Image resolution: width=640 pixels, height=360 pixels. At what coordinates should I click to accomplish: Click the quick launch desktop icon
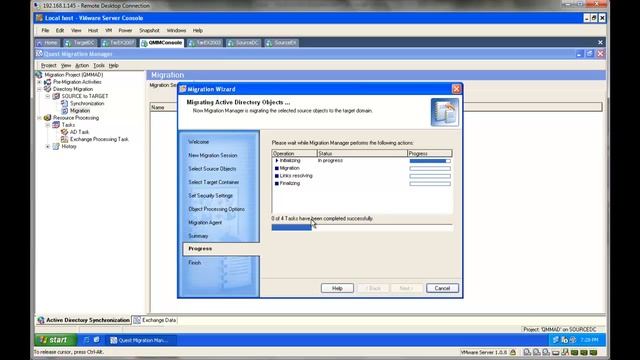coord(97,340)
